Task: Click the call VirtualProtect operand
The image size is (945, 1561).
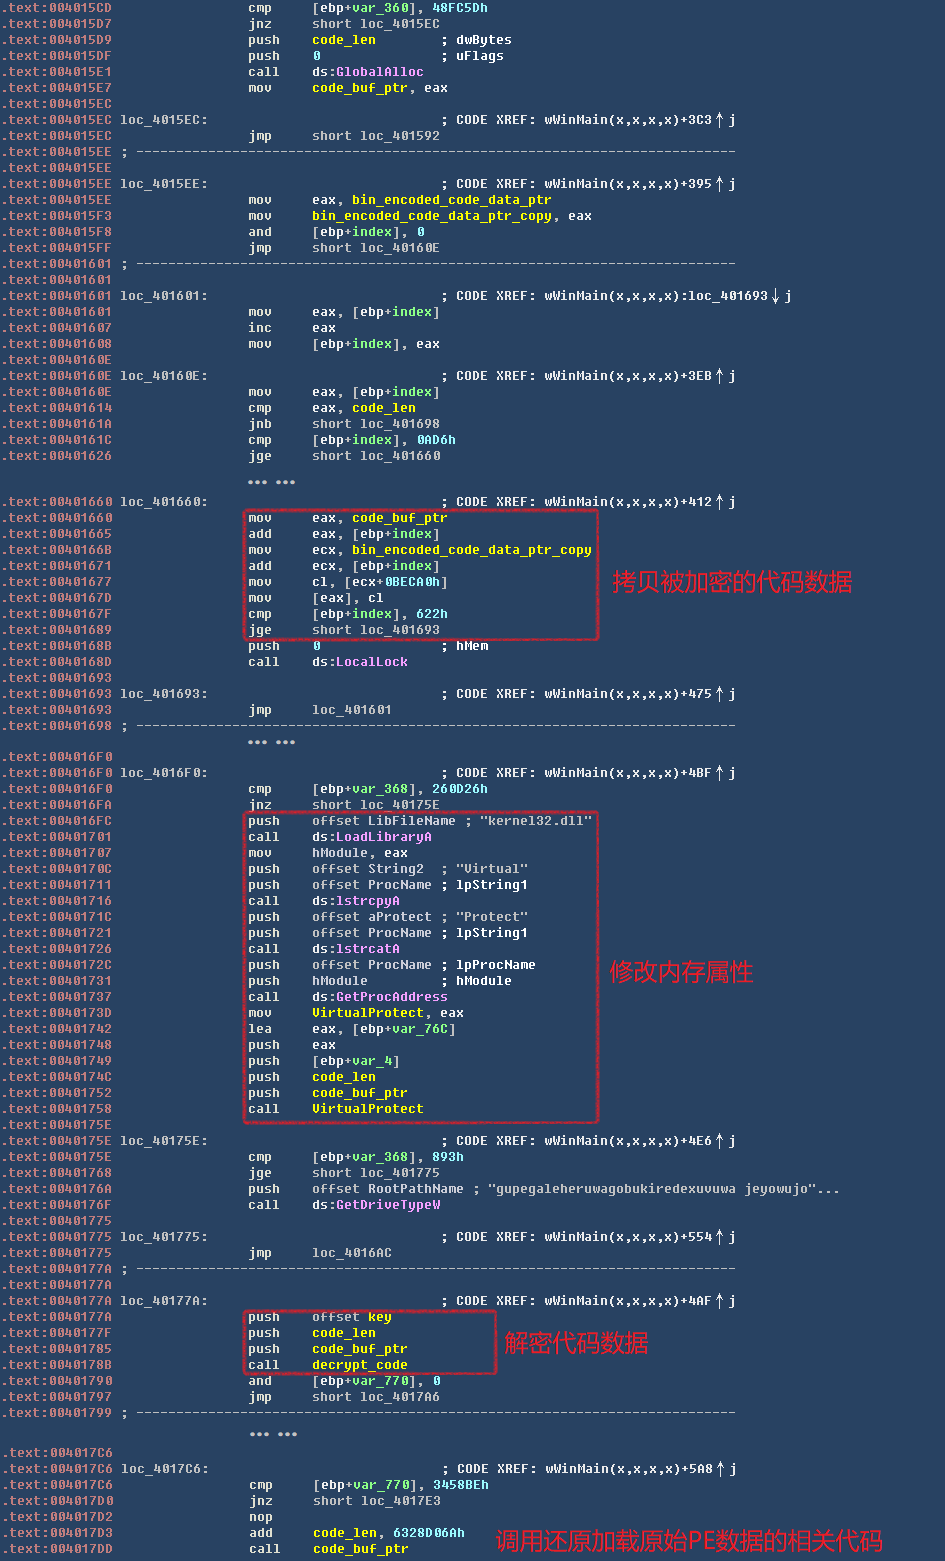Action: (367, 1109)
